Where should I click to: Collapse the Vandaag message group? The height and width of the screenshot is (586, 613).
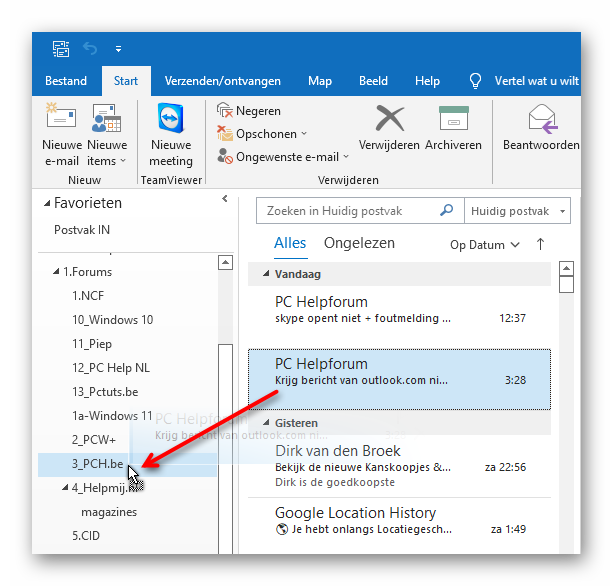pyautogui.click(x=266, y=274)
